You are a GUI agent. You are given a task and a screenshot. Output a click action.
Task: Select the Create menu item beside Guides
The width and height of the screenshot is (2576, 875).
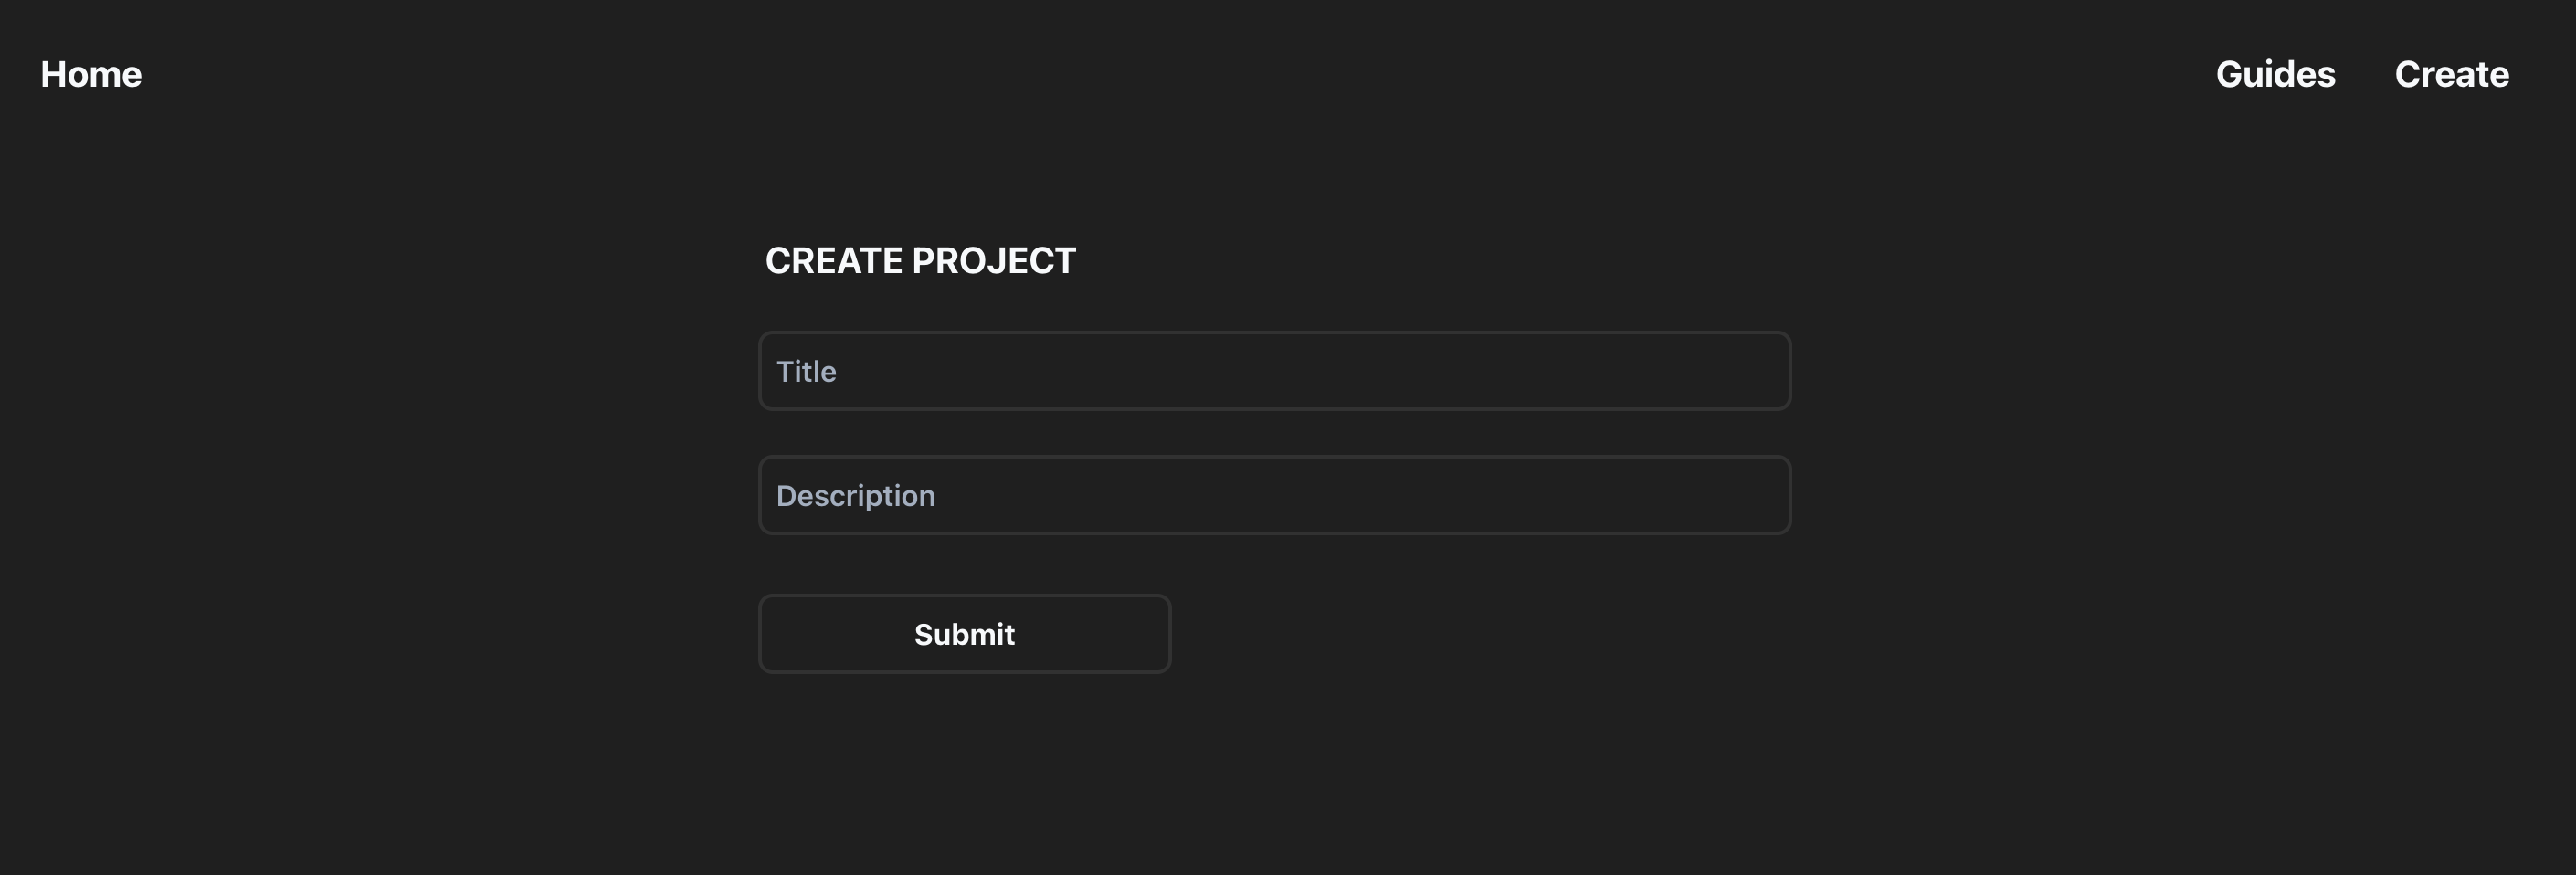coord(2451,74)
